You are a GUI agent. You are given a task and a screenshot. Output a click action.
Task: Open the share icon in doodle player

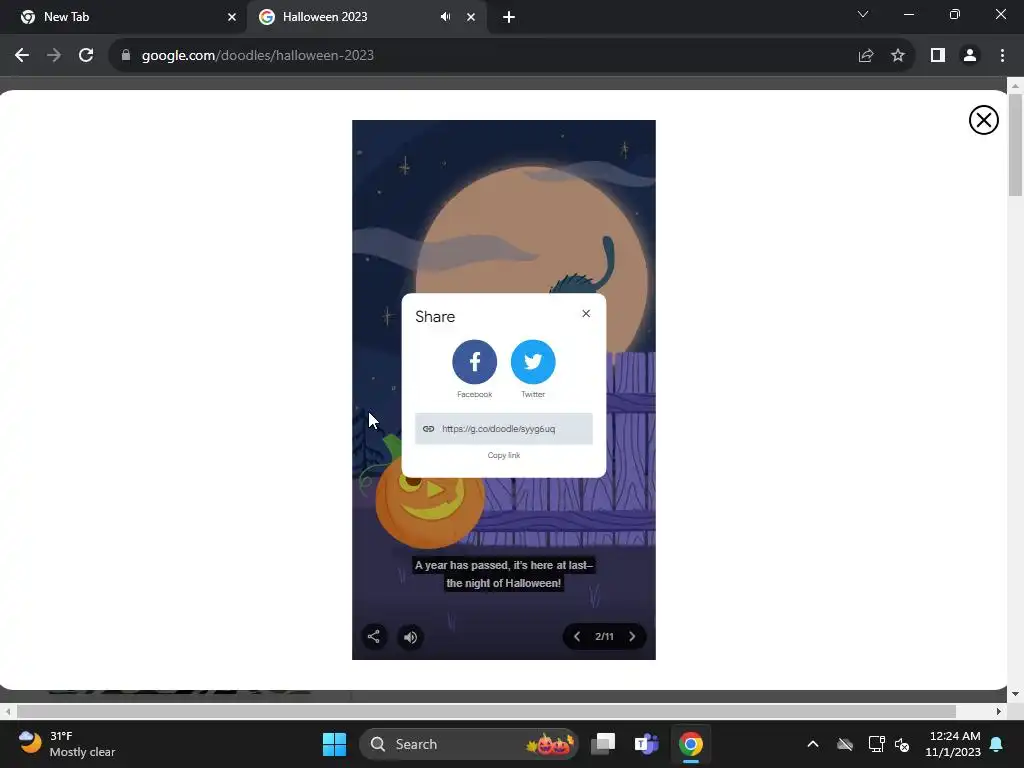tap(374, 637)
